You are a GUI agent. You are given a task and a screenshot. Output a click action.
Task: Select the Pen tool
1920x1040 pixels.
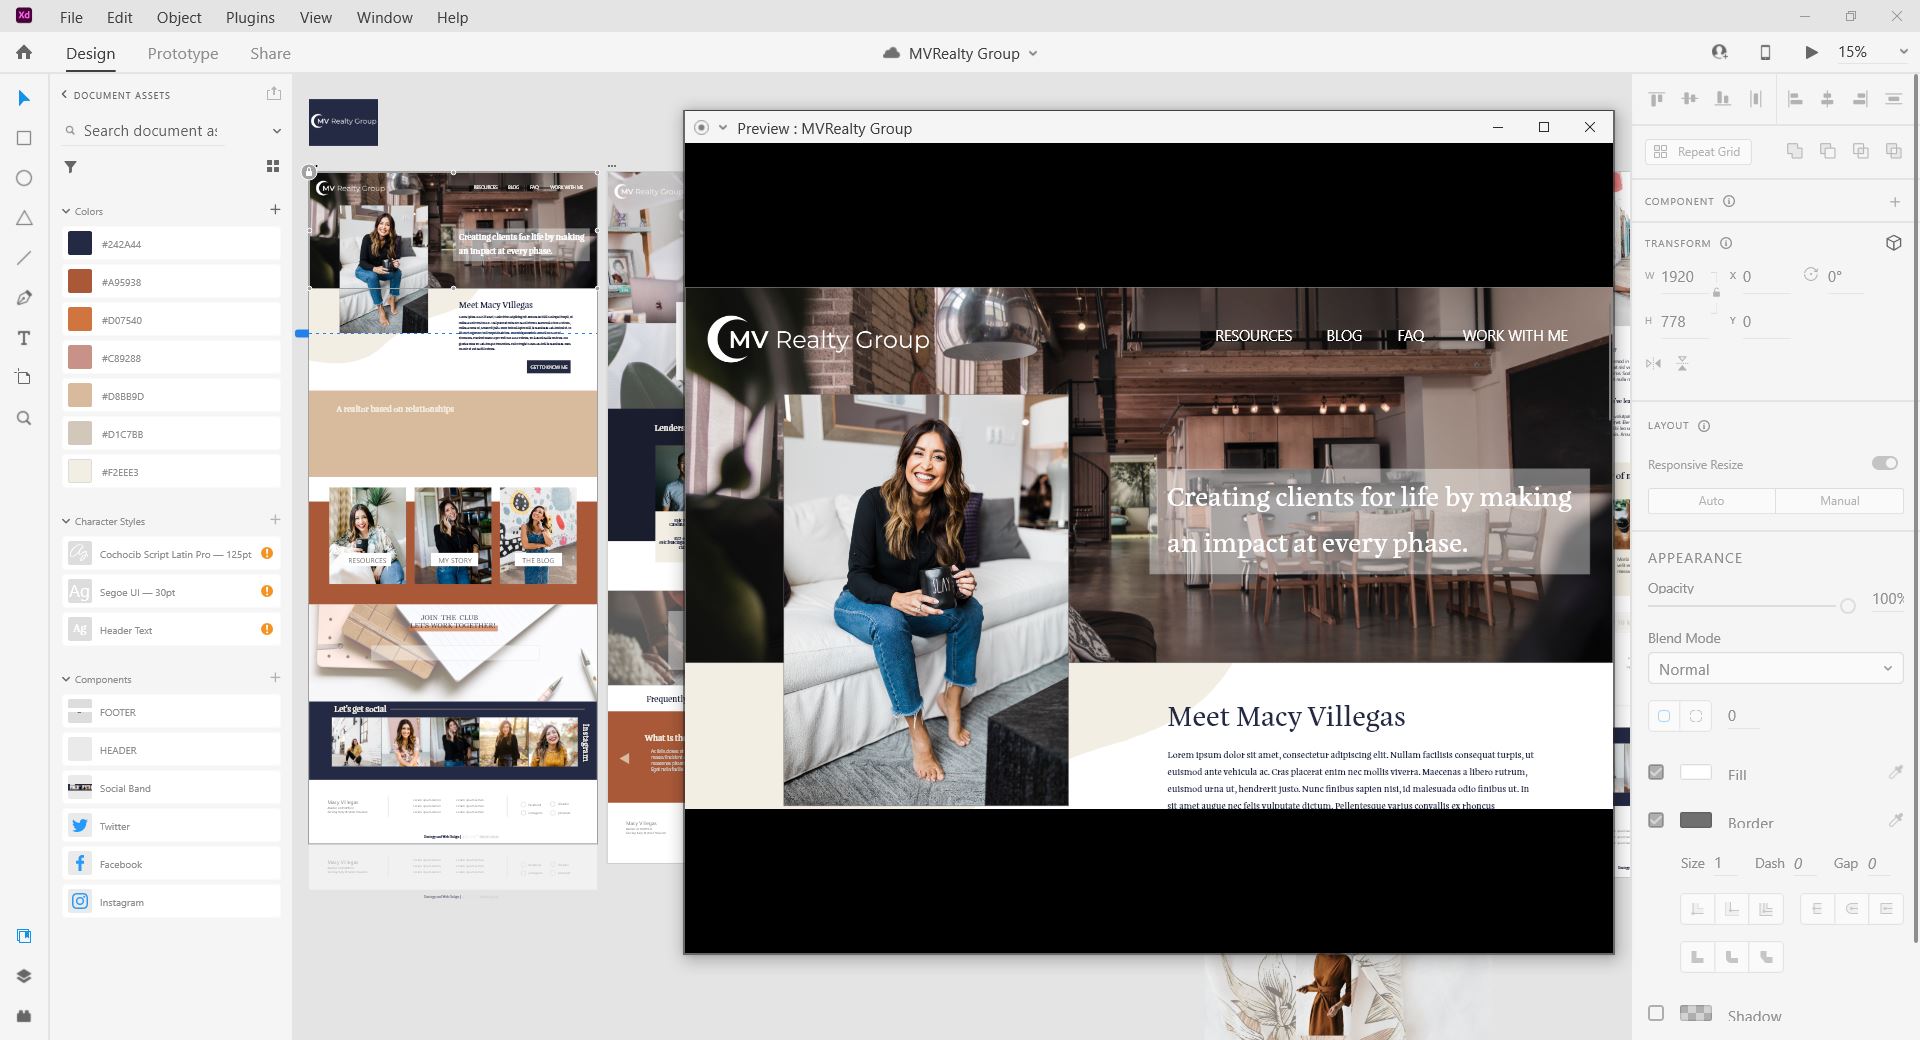[24, 298]
